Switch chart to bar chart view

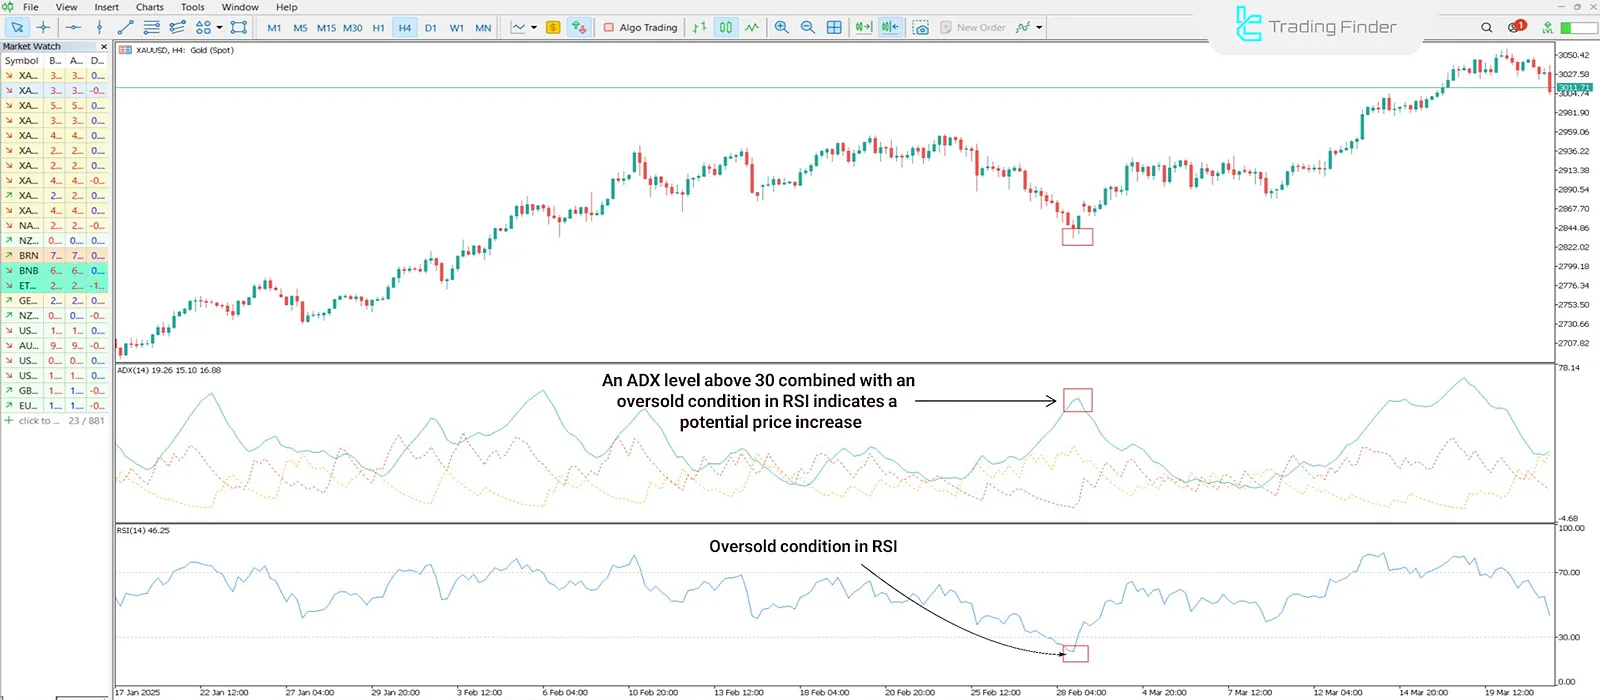click(699, 27)
